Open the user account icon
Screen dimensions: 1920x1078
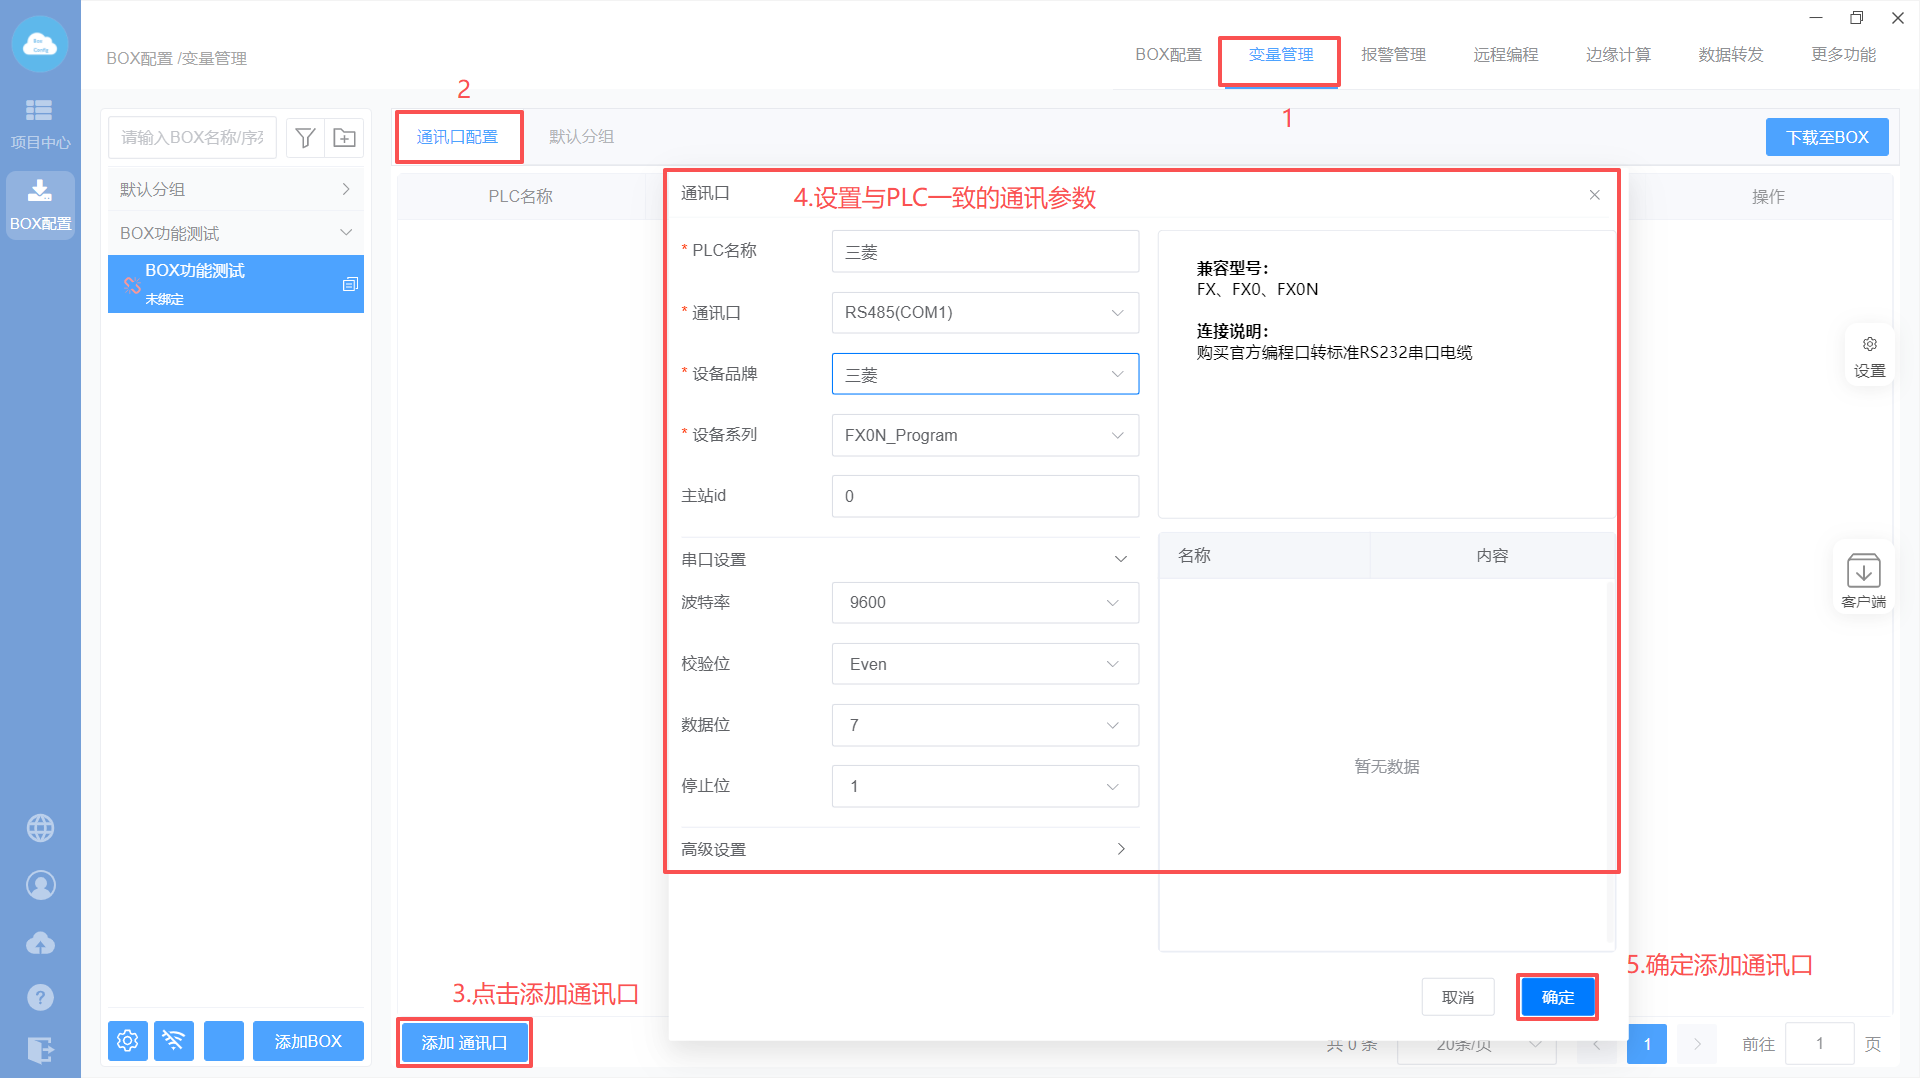[x=40, y=885]
